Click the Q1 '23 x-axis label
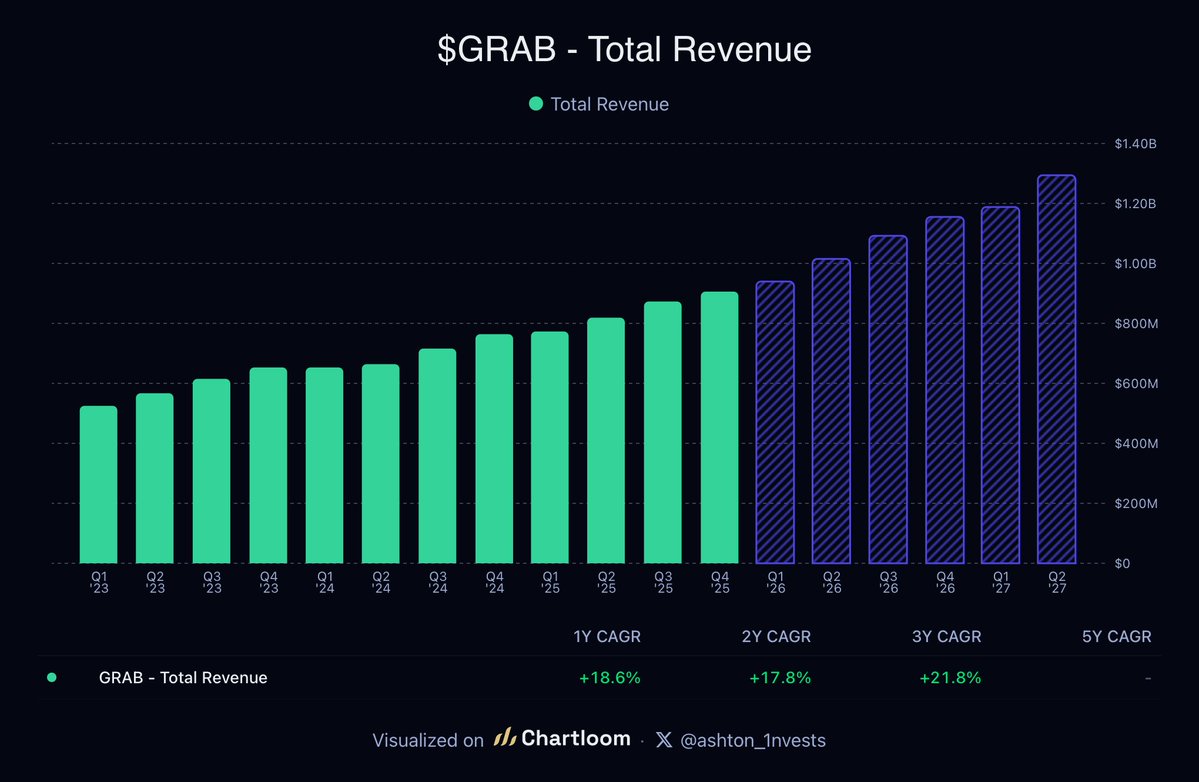This screenshot has width=1199, height=782. pyautogui.click(x=99, y=582)
